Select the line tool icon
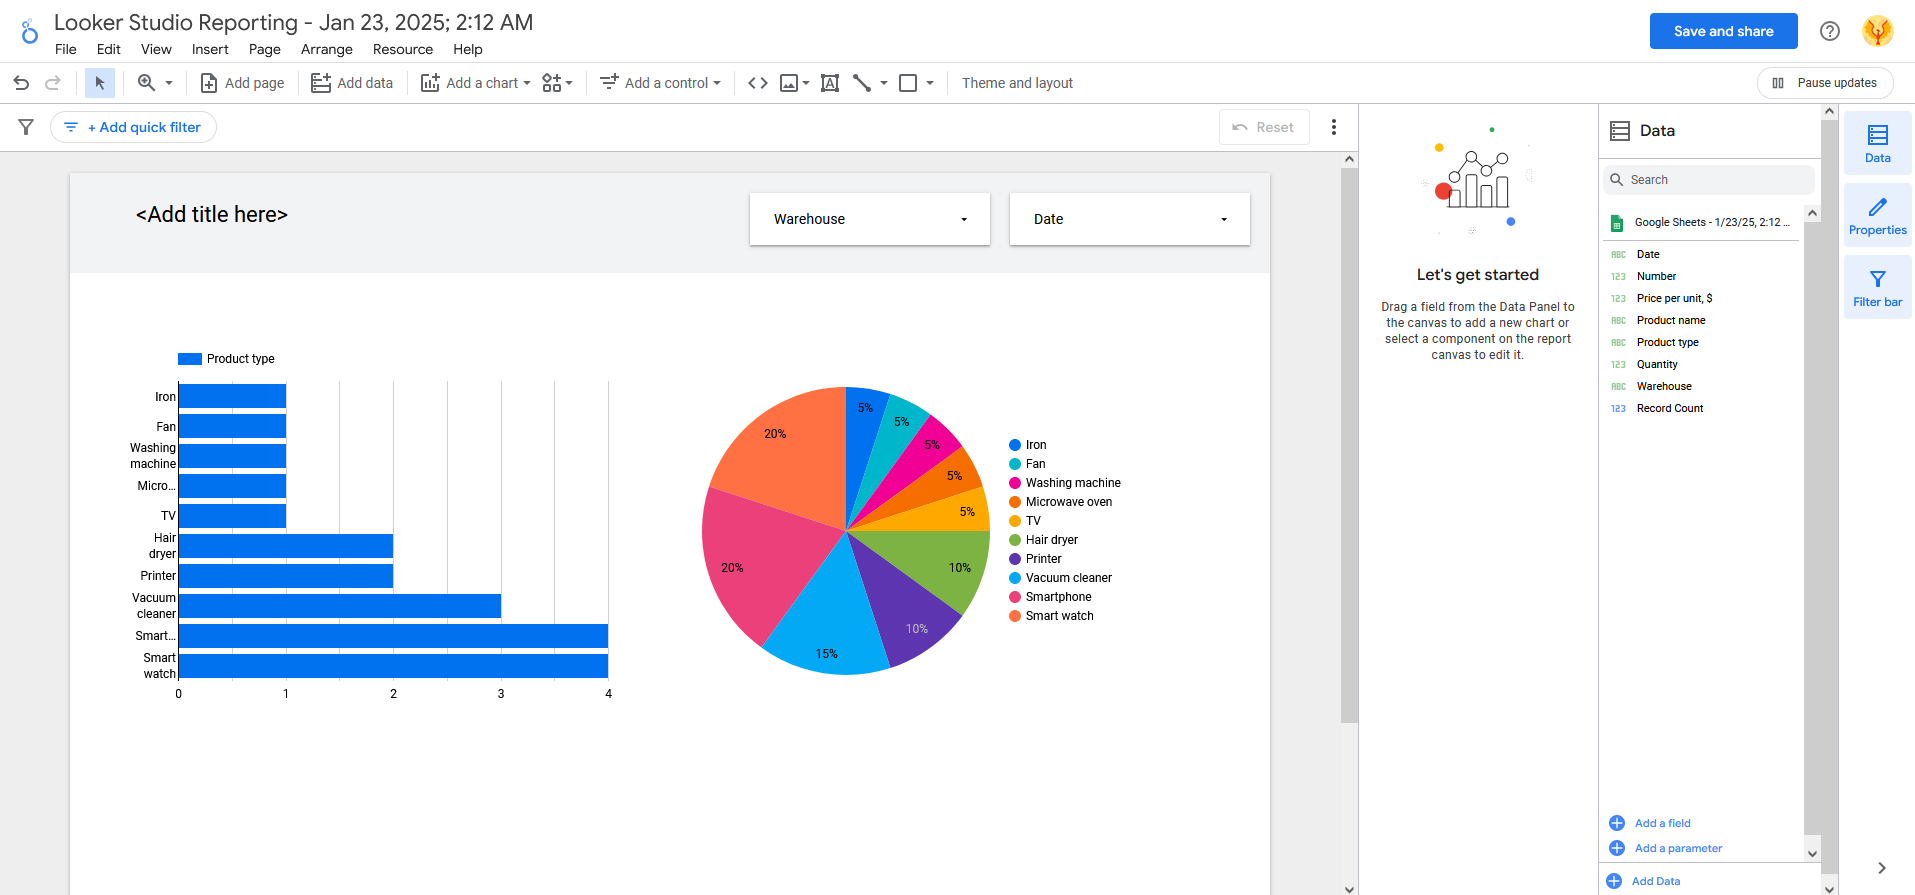This screenshot has width=1915, height=895. point(862,83)
